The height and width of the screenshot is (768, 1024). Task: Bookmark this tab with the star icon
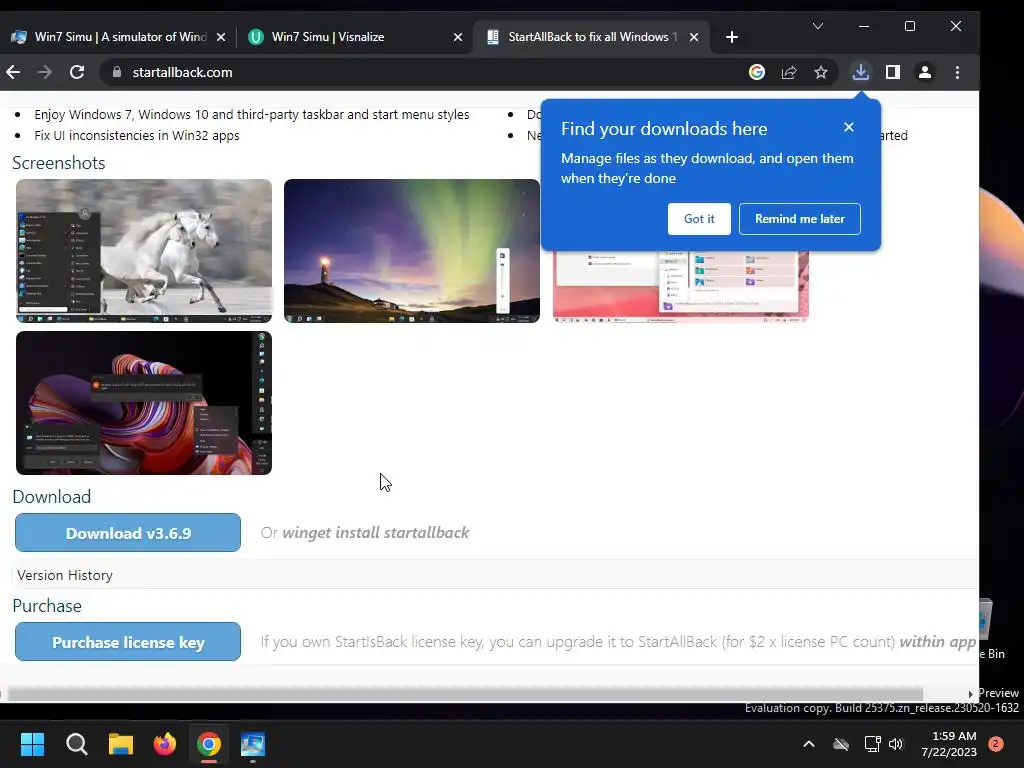[x=821, y=72]
